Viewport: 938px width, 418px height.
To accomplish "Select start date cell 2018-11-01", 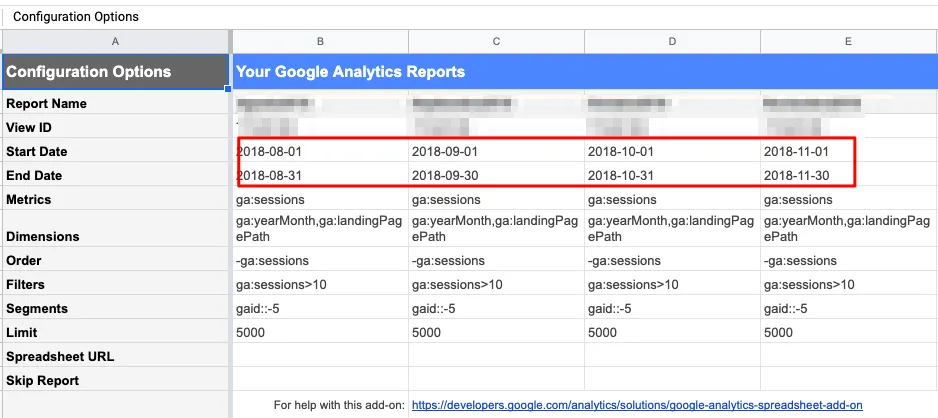I will (x=849, y=151).
